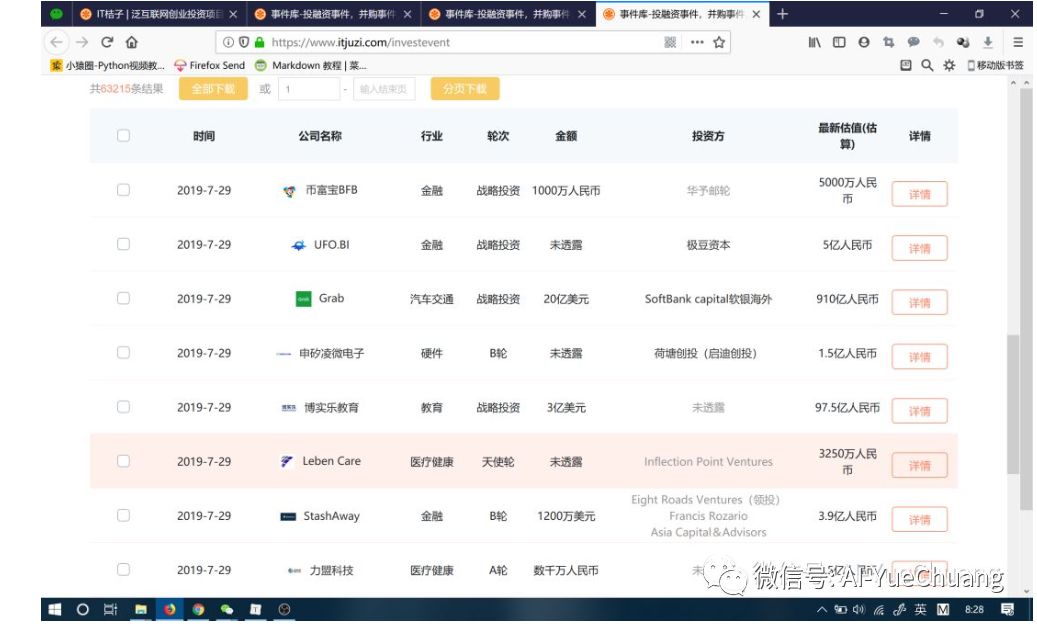Check the box for 币富宝BFB row
This screenshot has height=626, width=1037.
click(x=123, y=190)
